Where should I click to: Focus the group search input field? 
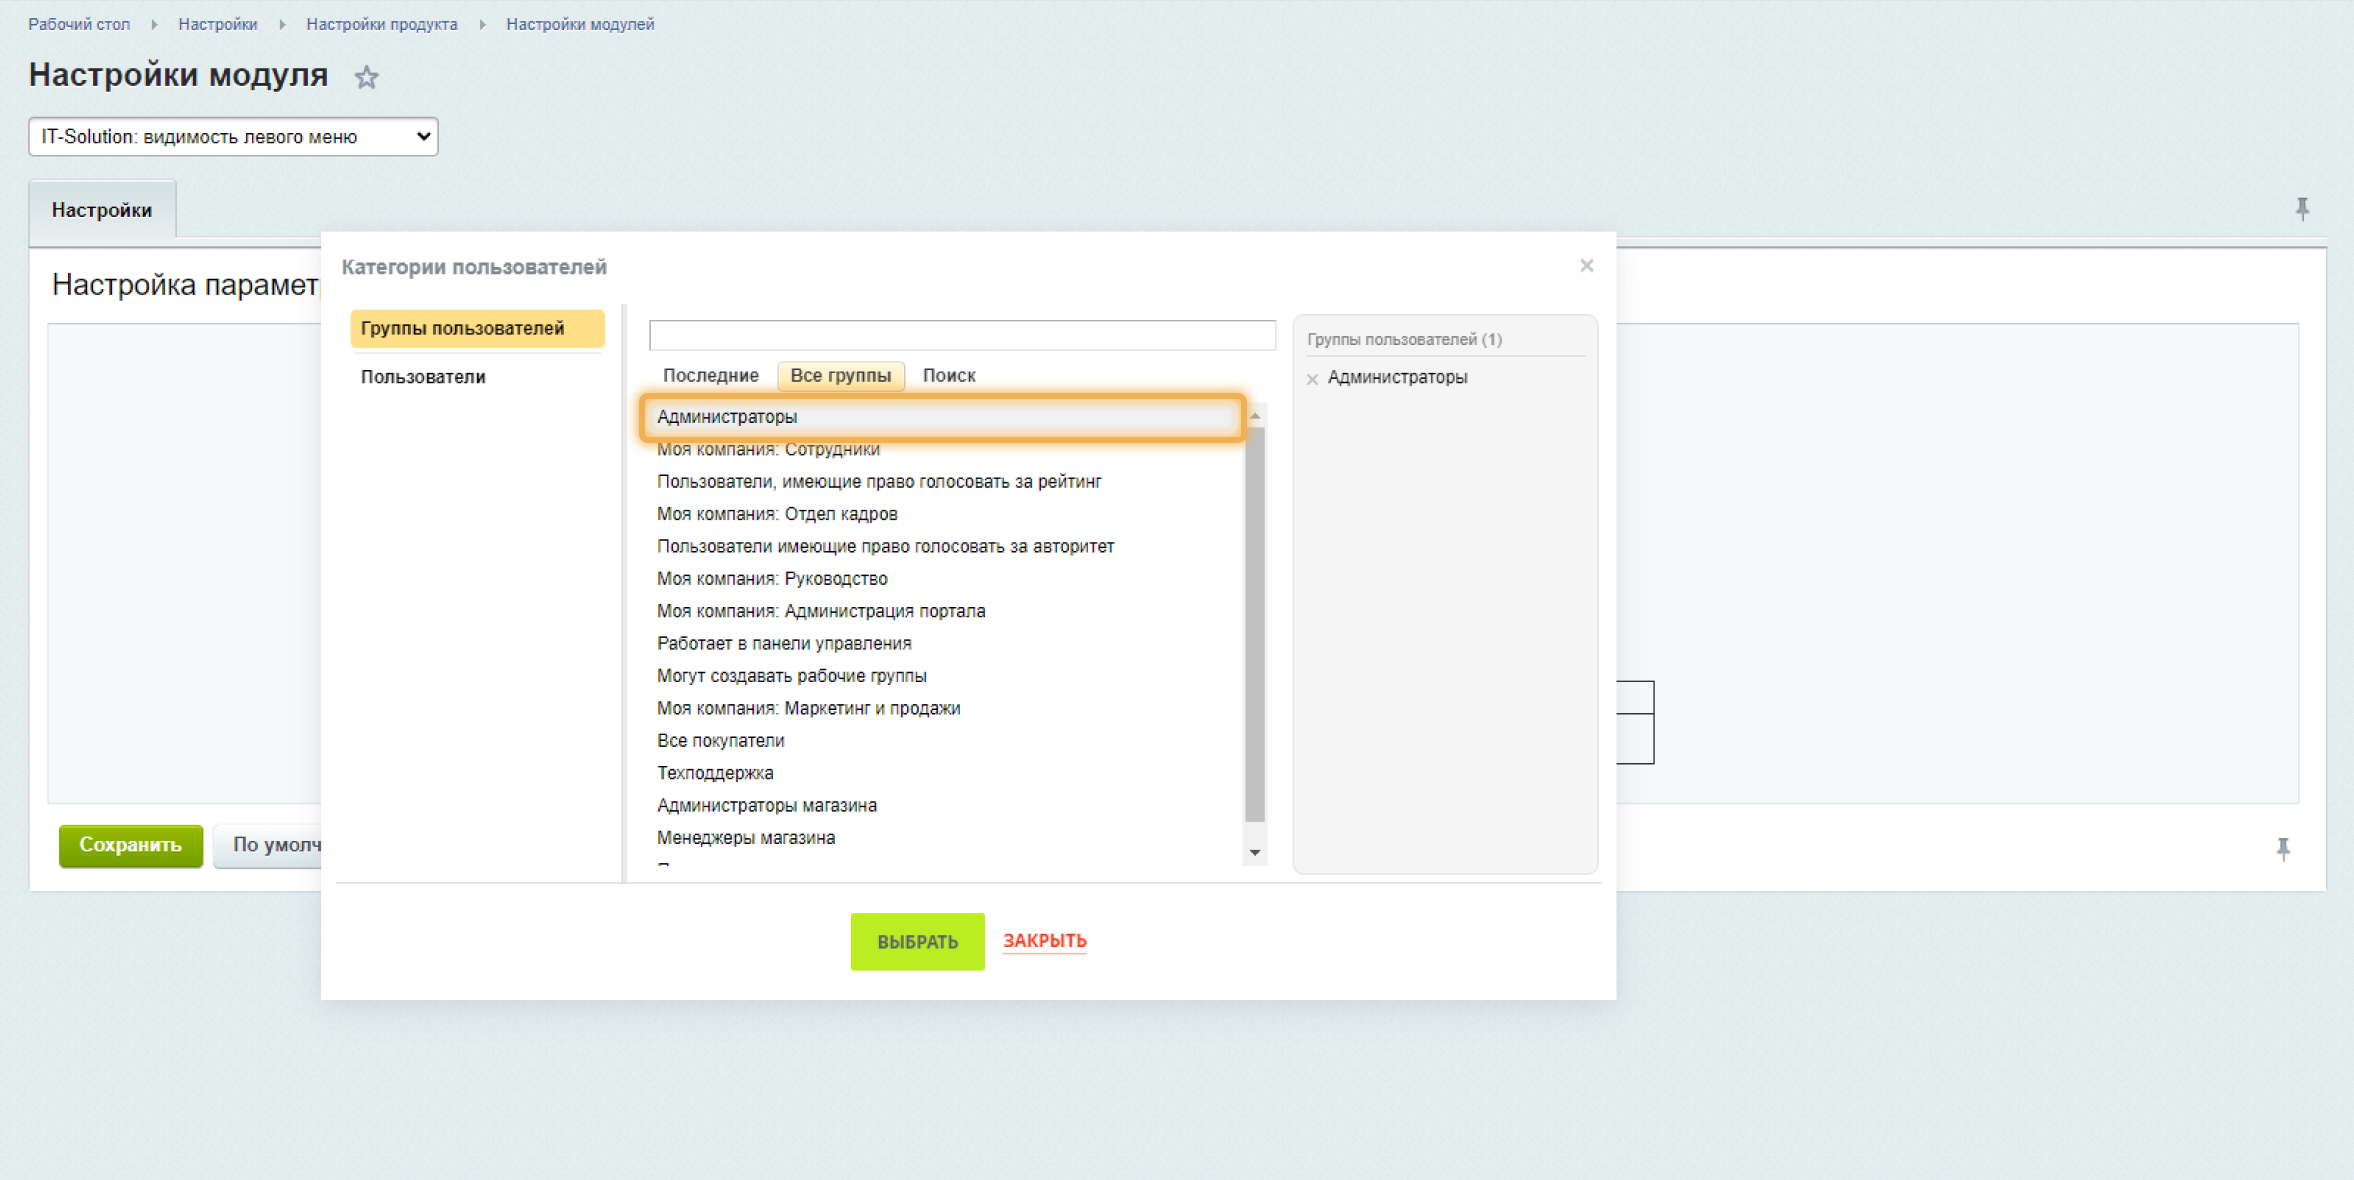(962, 335)
